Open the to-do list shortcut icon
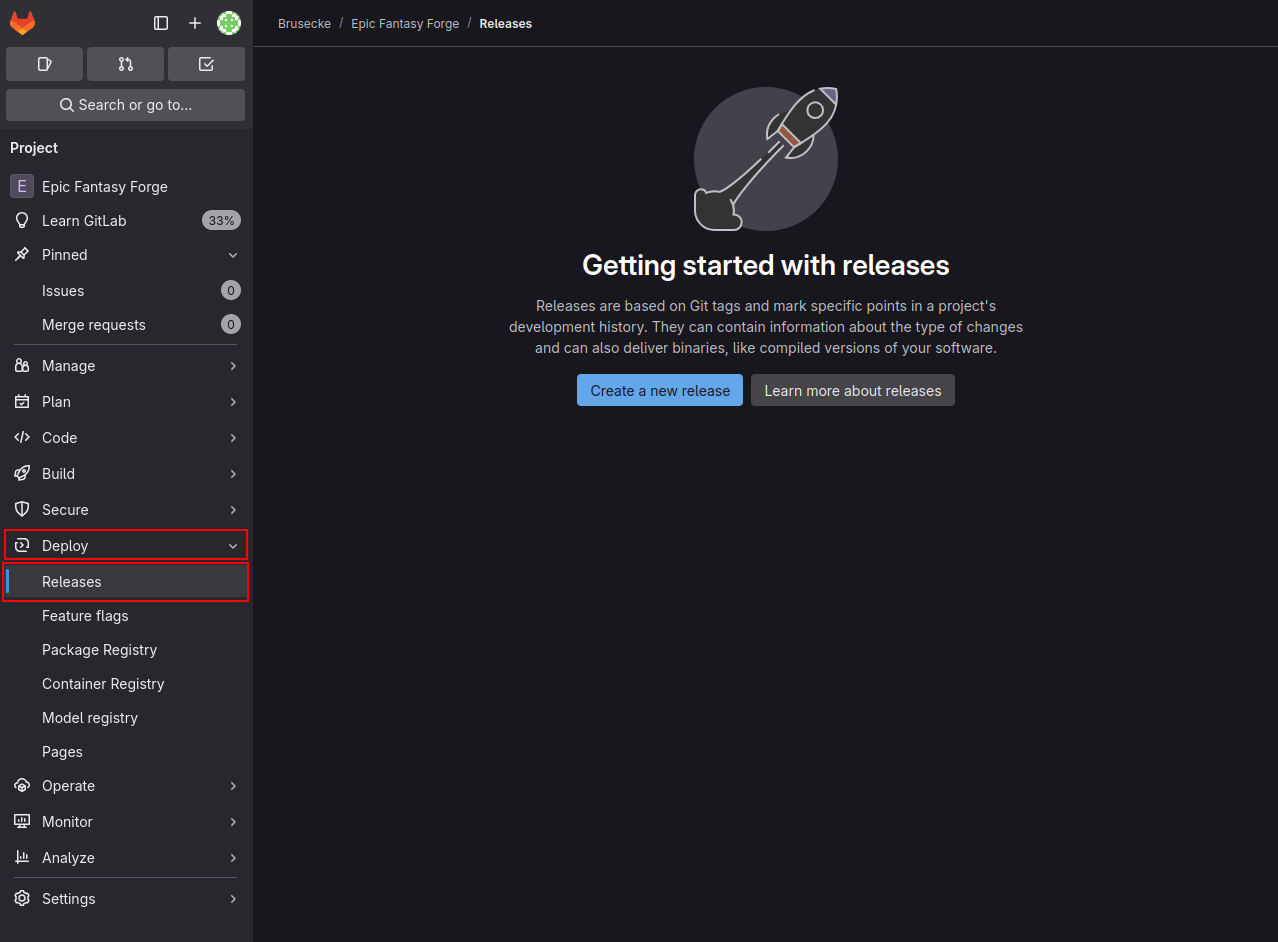Screen dimensions: 1278x942 (206, 64)
